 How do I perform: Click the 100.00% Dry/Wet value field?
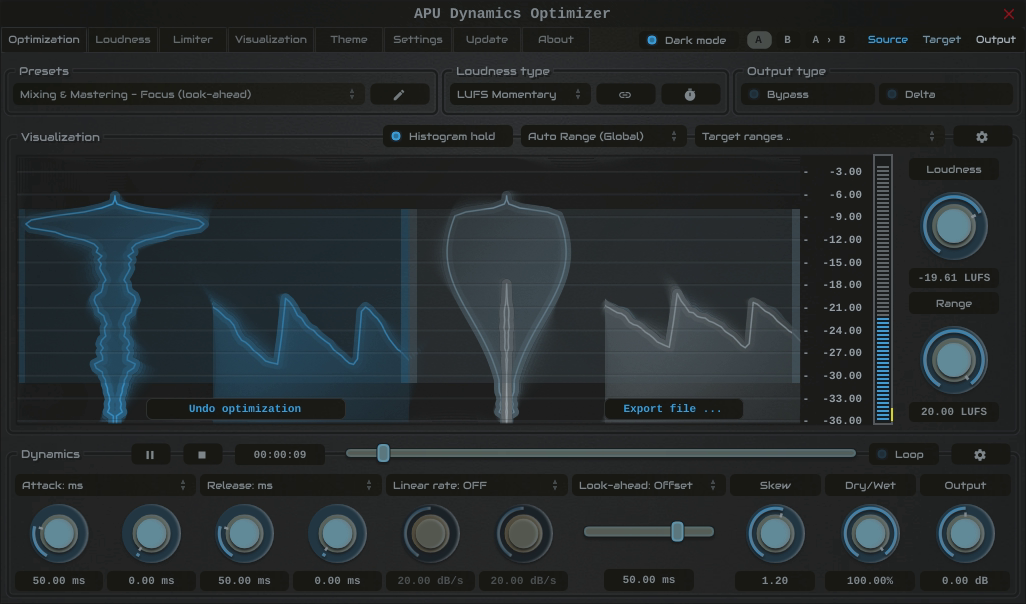click(x=870, y=580)
